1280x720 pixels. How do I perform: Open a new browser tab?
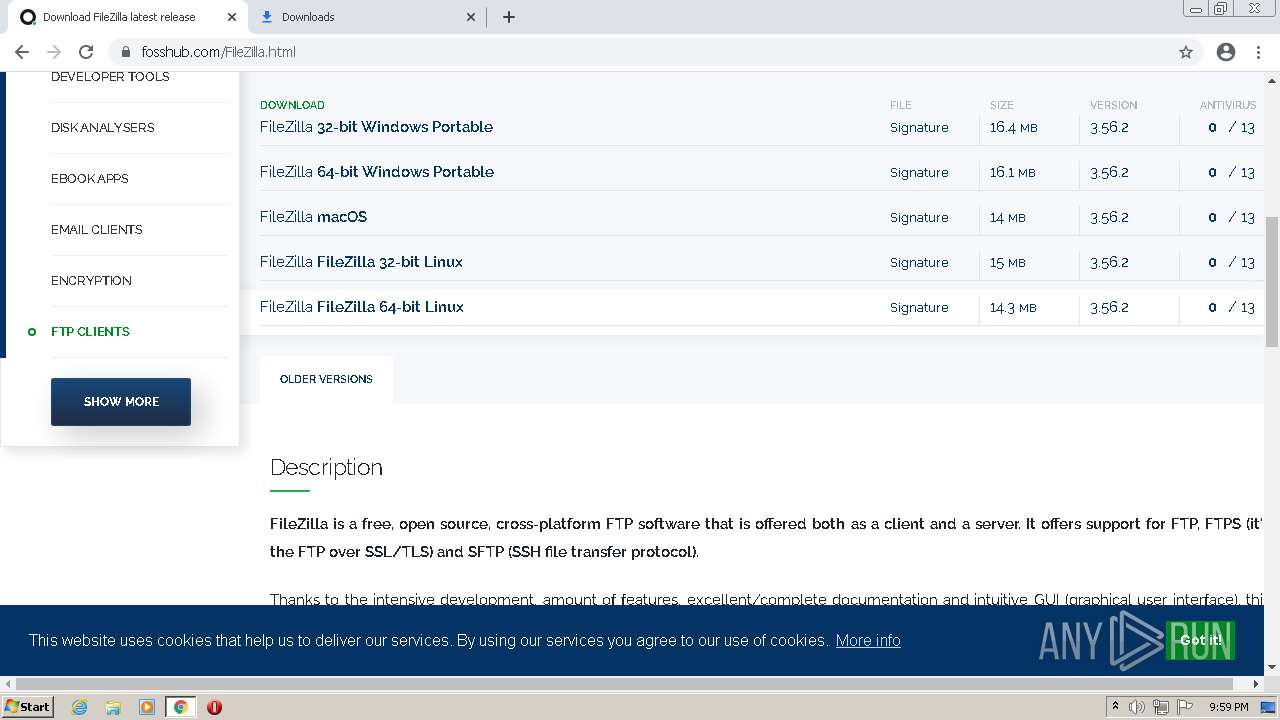[509, 17]
